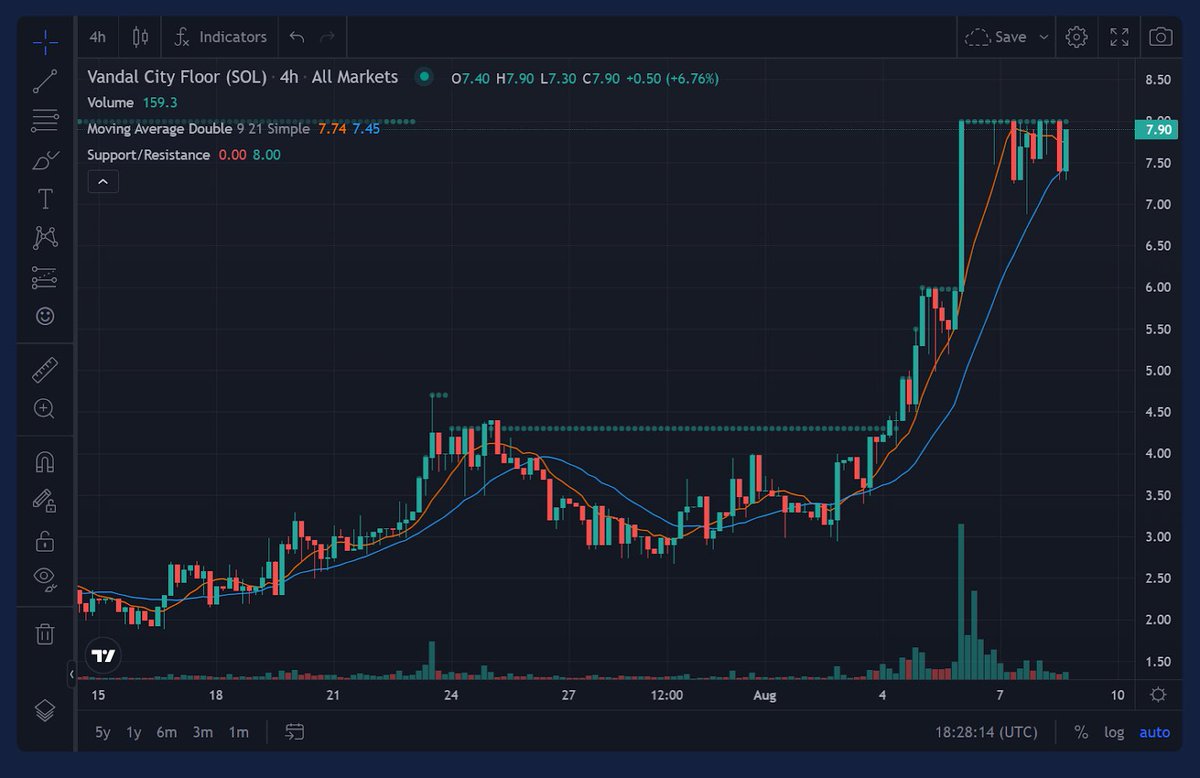Take a chart snapshot with camera icon

(1160, 37)
